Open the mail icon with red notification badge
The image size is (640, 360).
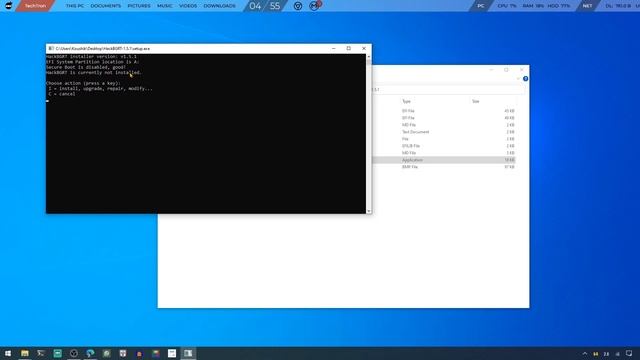click(x=314, y=6)
